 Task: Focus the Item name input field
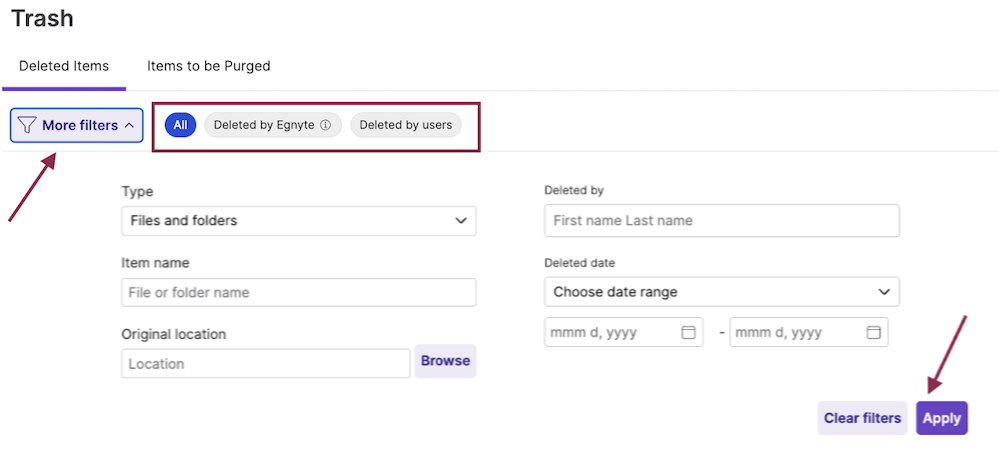pos(298,292)
